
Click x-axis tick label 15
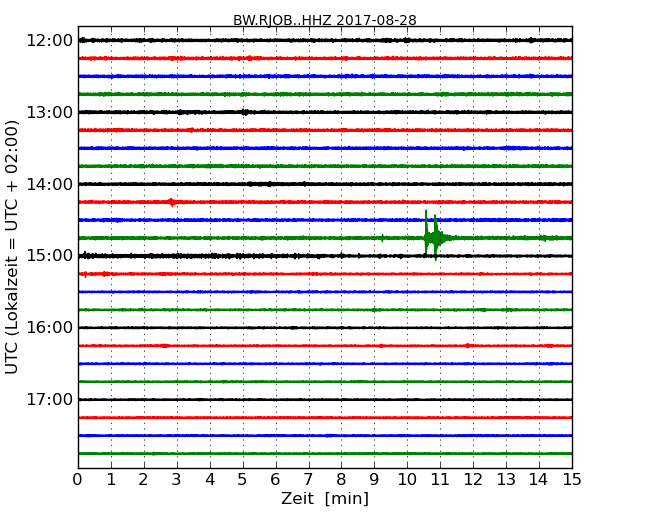pos(572,480)
